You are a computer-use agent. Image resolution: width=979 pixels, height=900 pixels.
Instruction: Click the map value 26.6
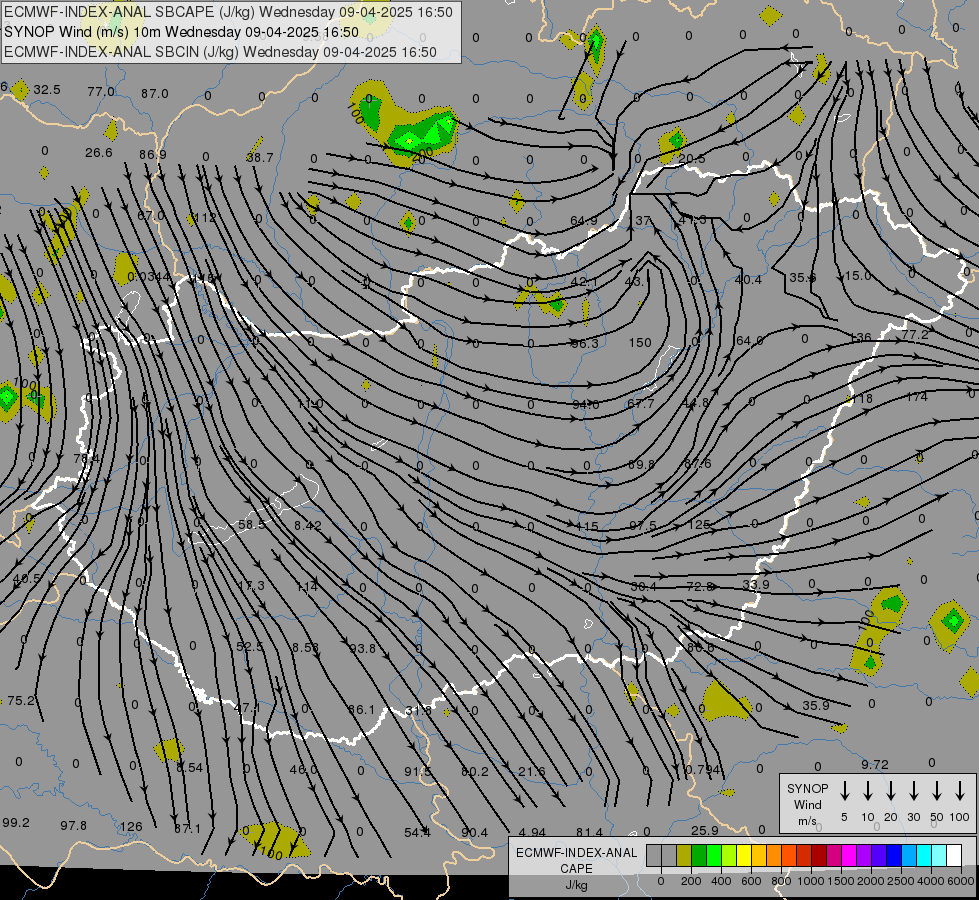point(99,152)
